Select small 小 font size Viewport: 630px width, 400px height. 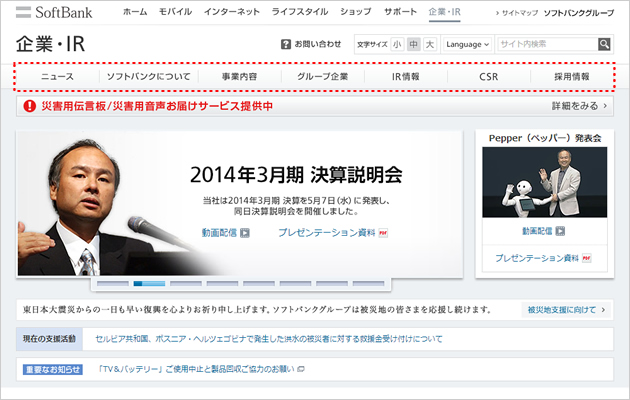[397, 44]
